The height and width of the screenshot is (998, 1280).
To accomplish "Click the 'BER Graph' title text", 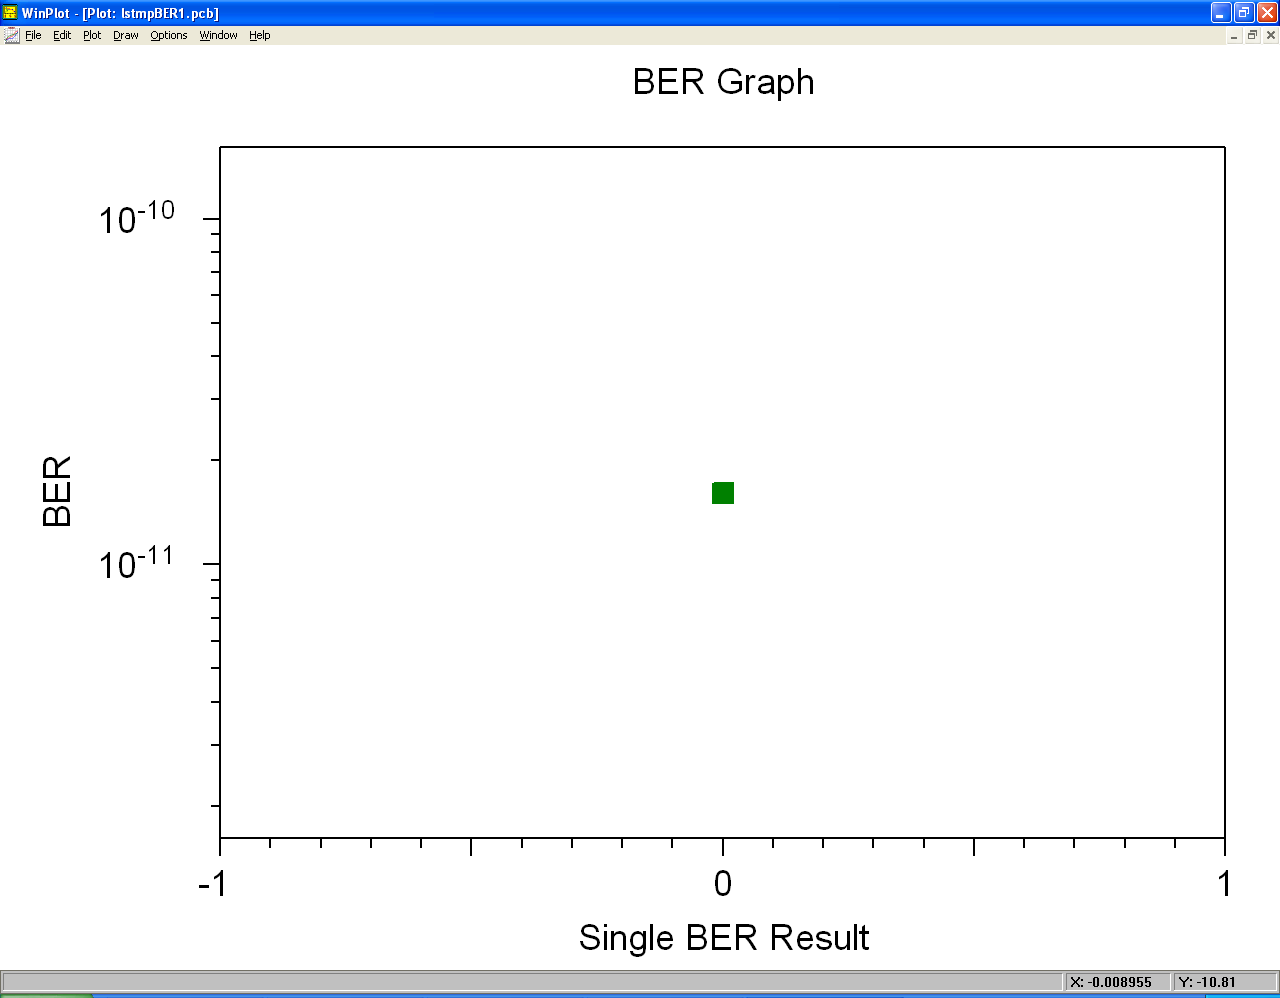I will [x=724, y=82].
